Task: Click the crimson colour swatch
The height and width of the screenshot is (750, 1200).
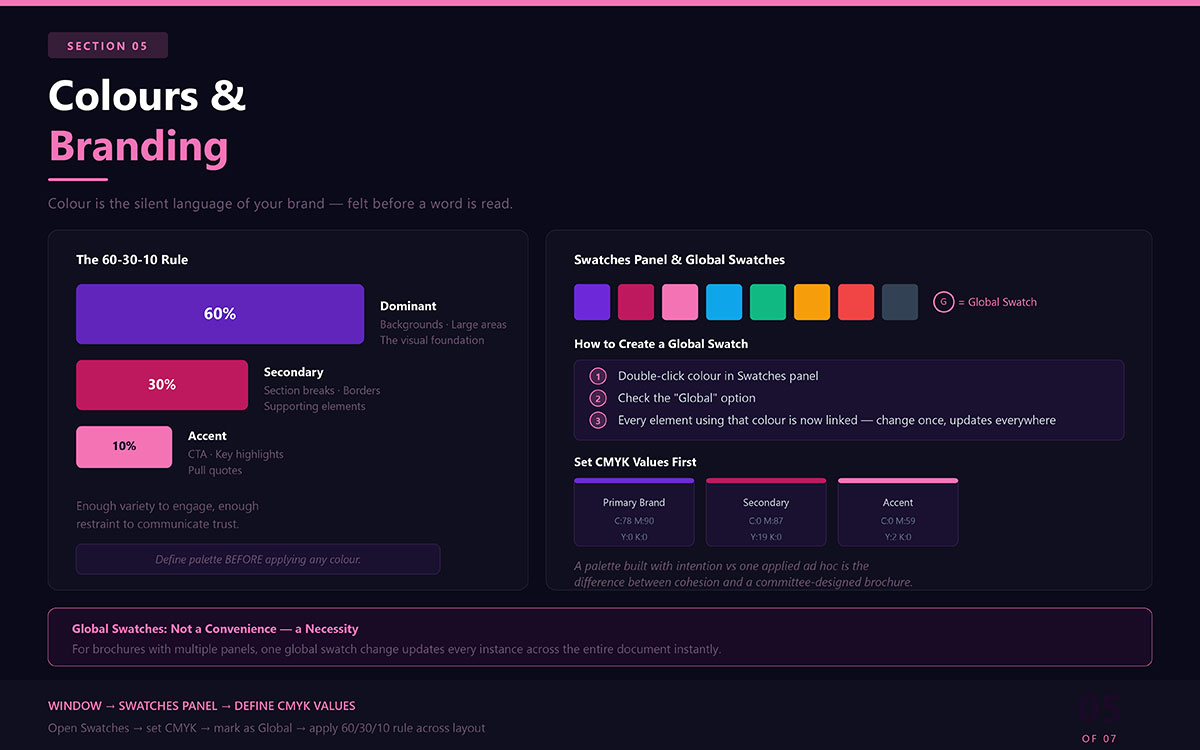Action: (x=636, y=302)
